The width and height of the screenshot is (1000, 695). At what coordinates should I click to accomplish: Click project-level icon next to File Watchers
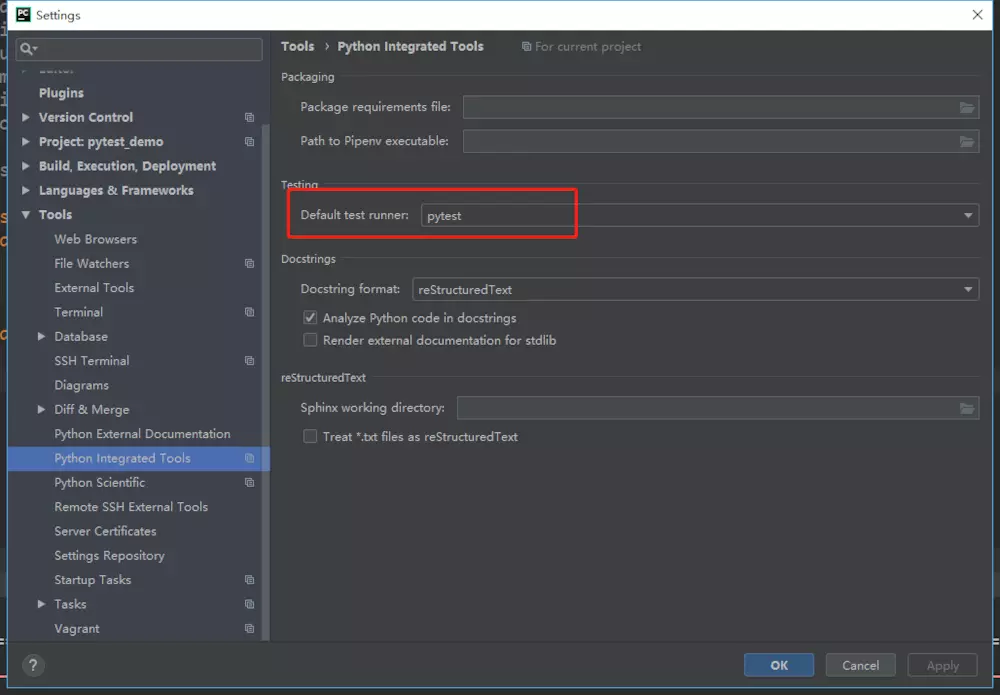tap(250, 264)
